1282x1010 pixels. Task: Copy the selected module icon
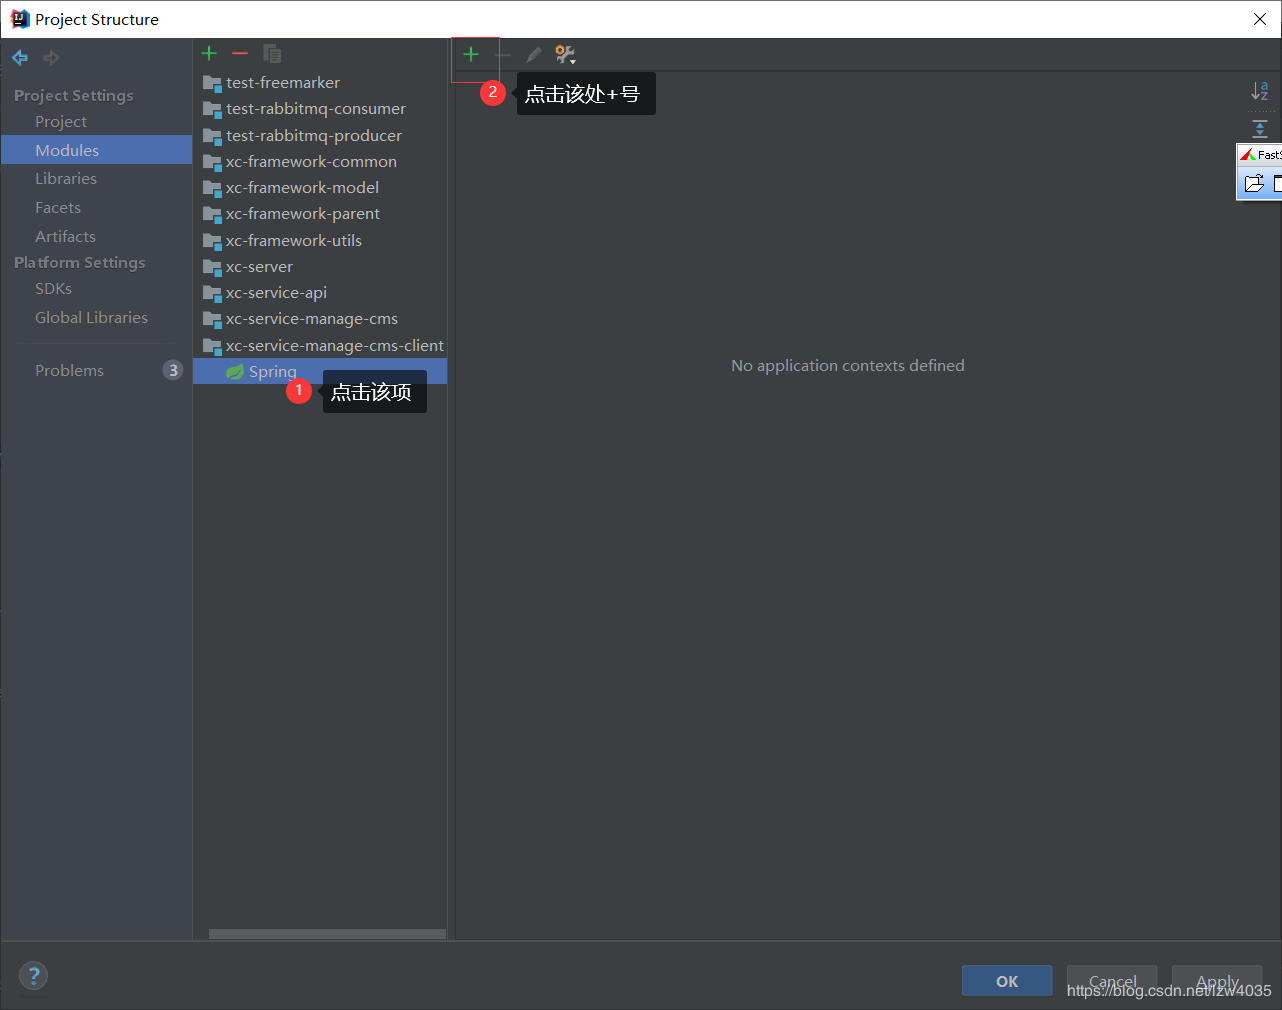click(272, 54)
